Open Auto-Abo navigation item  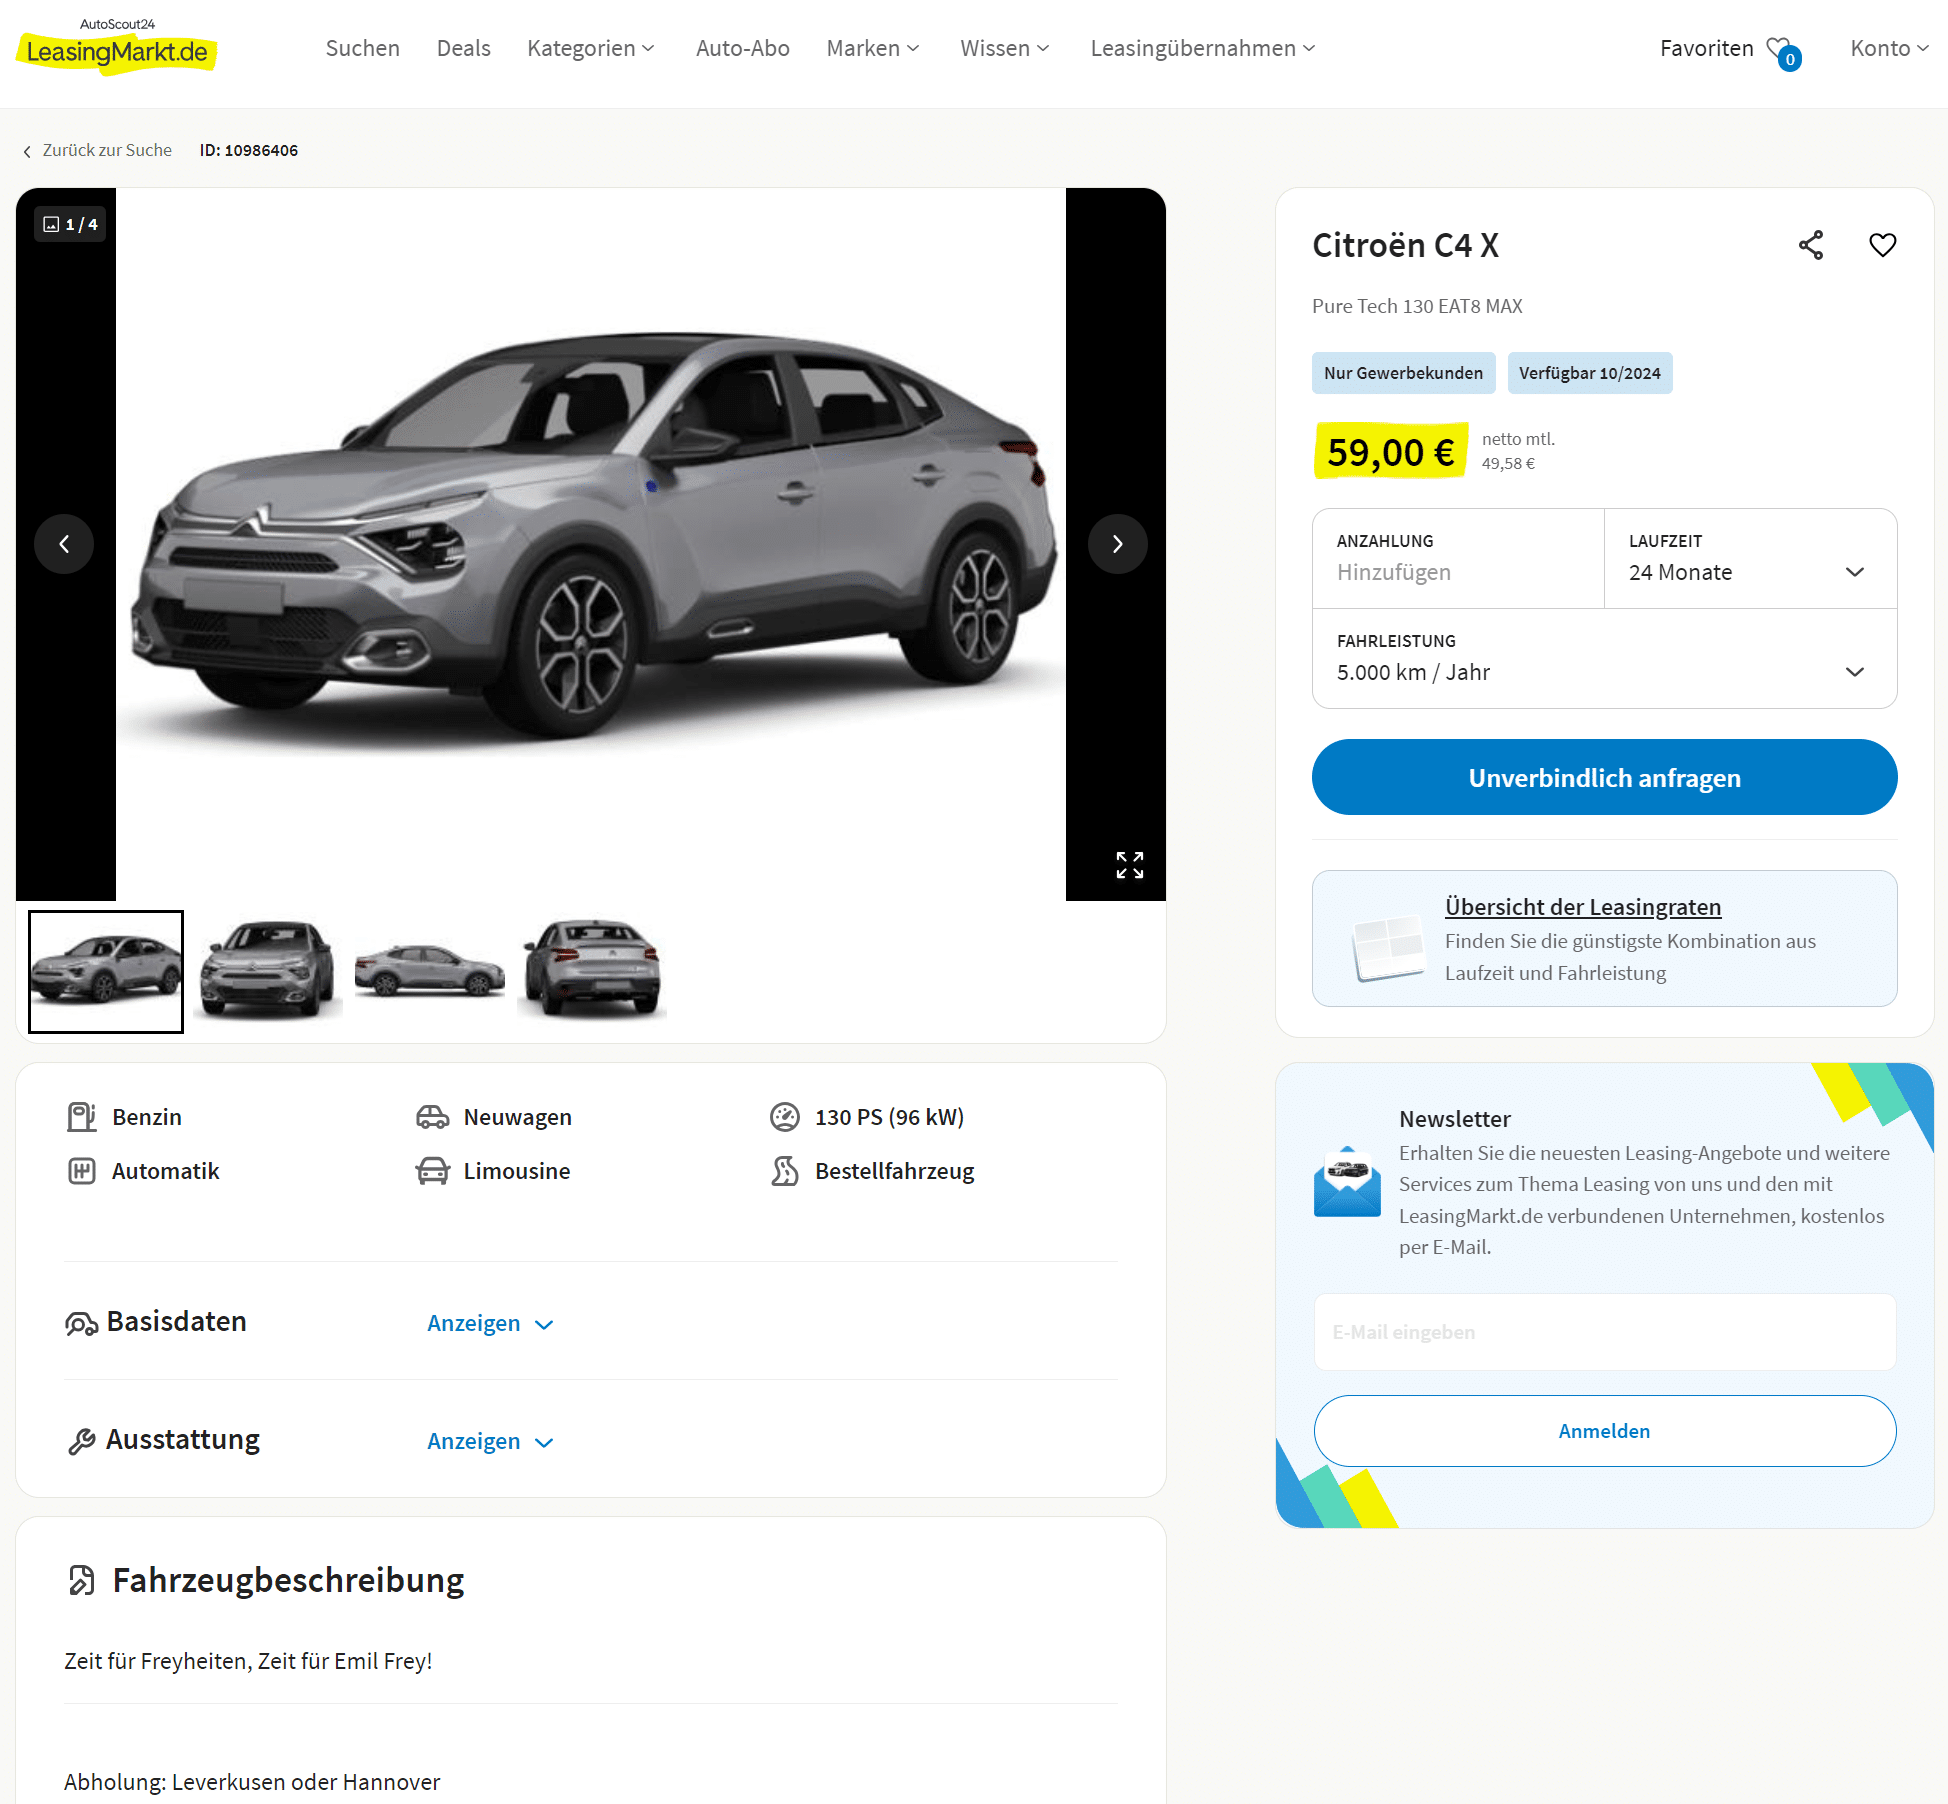point(742,48)
